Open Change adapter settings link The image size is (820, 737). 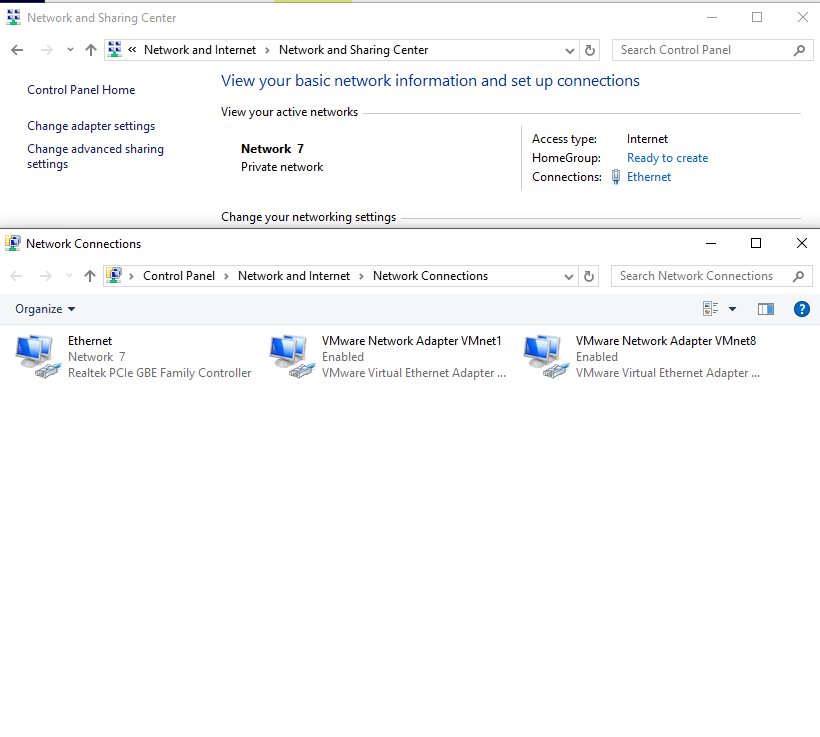click(91, 126)
